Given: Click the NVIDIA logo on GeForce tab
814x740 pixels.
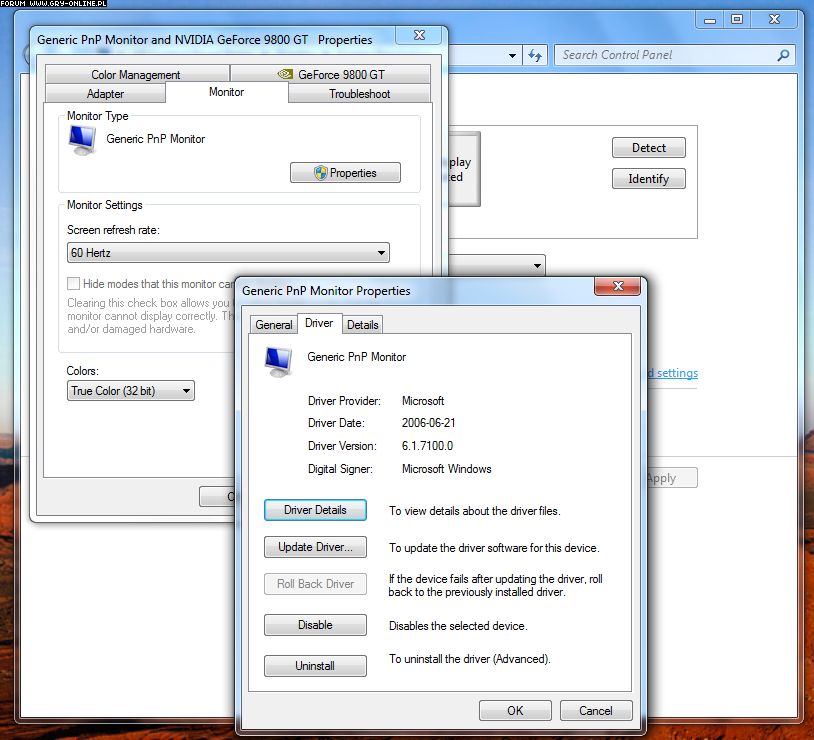Looking at the screenshot, I should tap(285, 74).
